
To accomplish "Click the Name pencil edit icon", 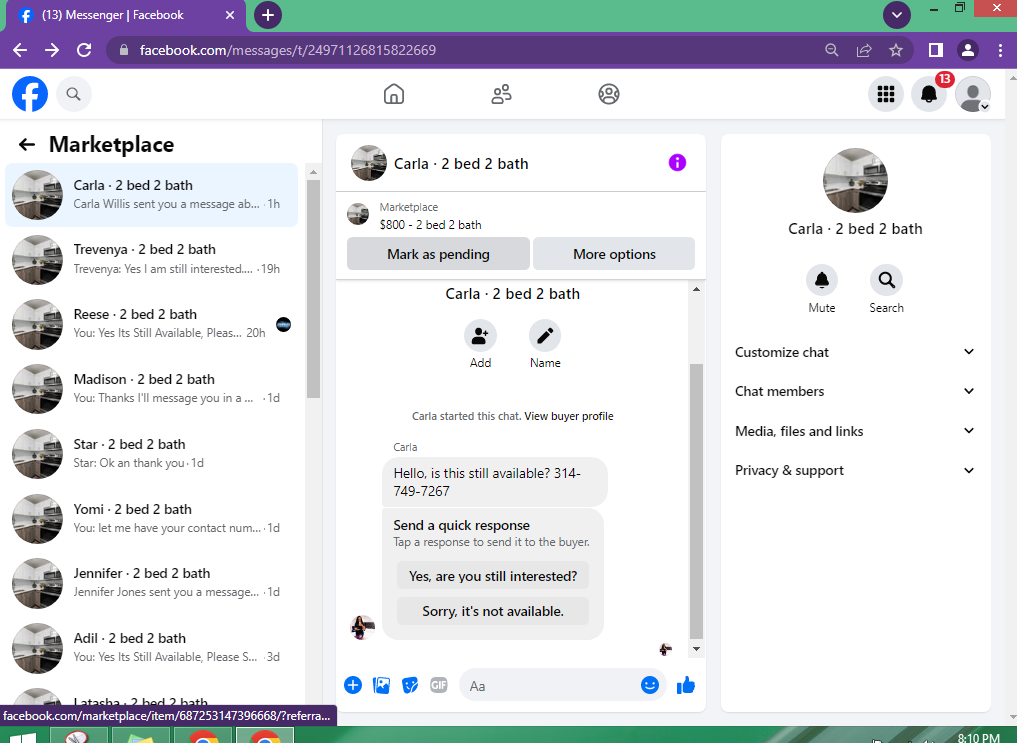I will click(545, 336).
